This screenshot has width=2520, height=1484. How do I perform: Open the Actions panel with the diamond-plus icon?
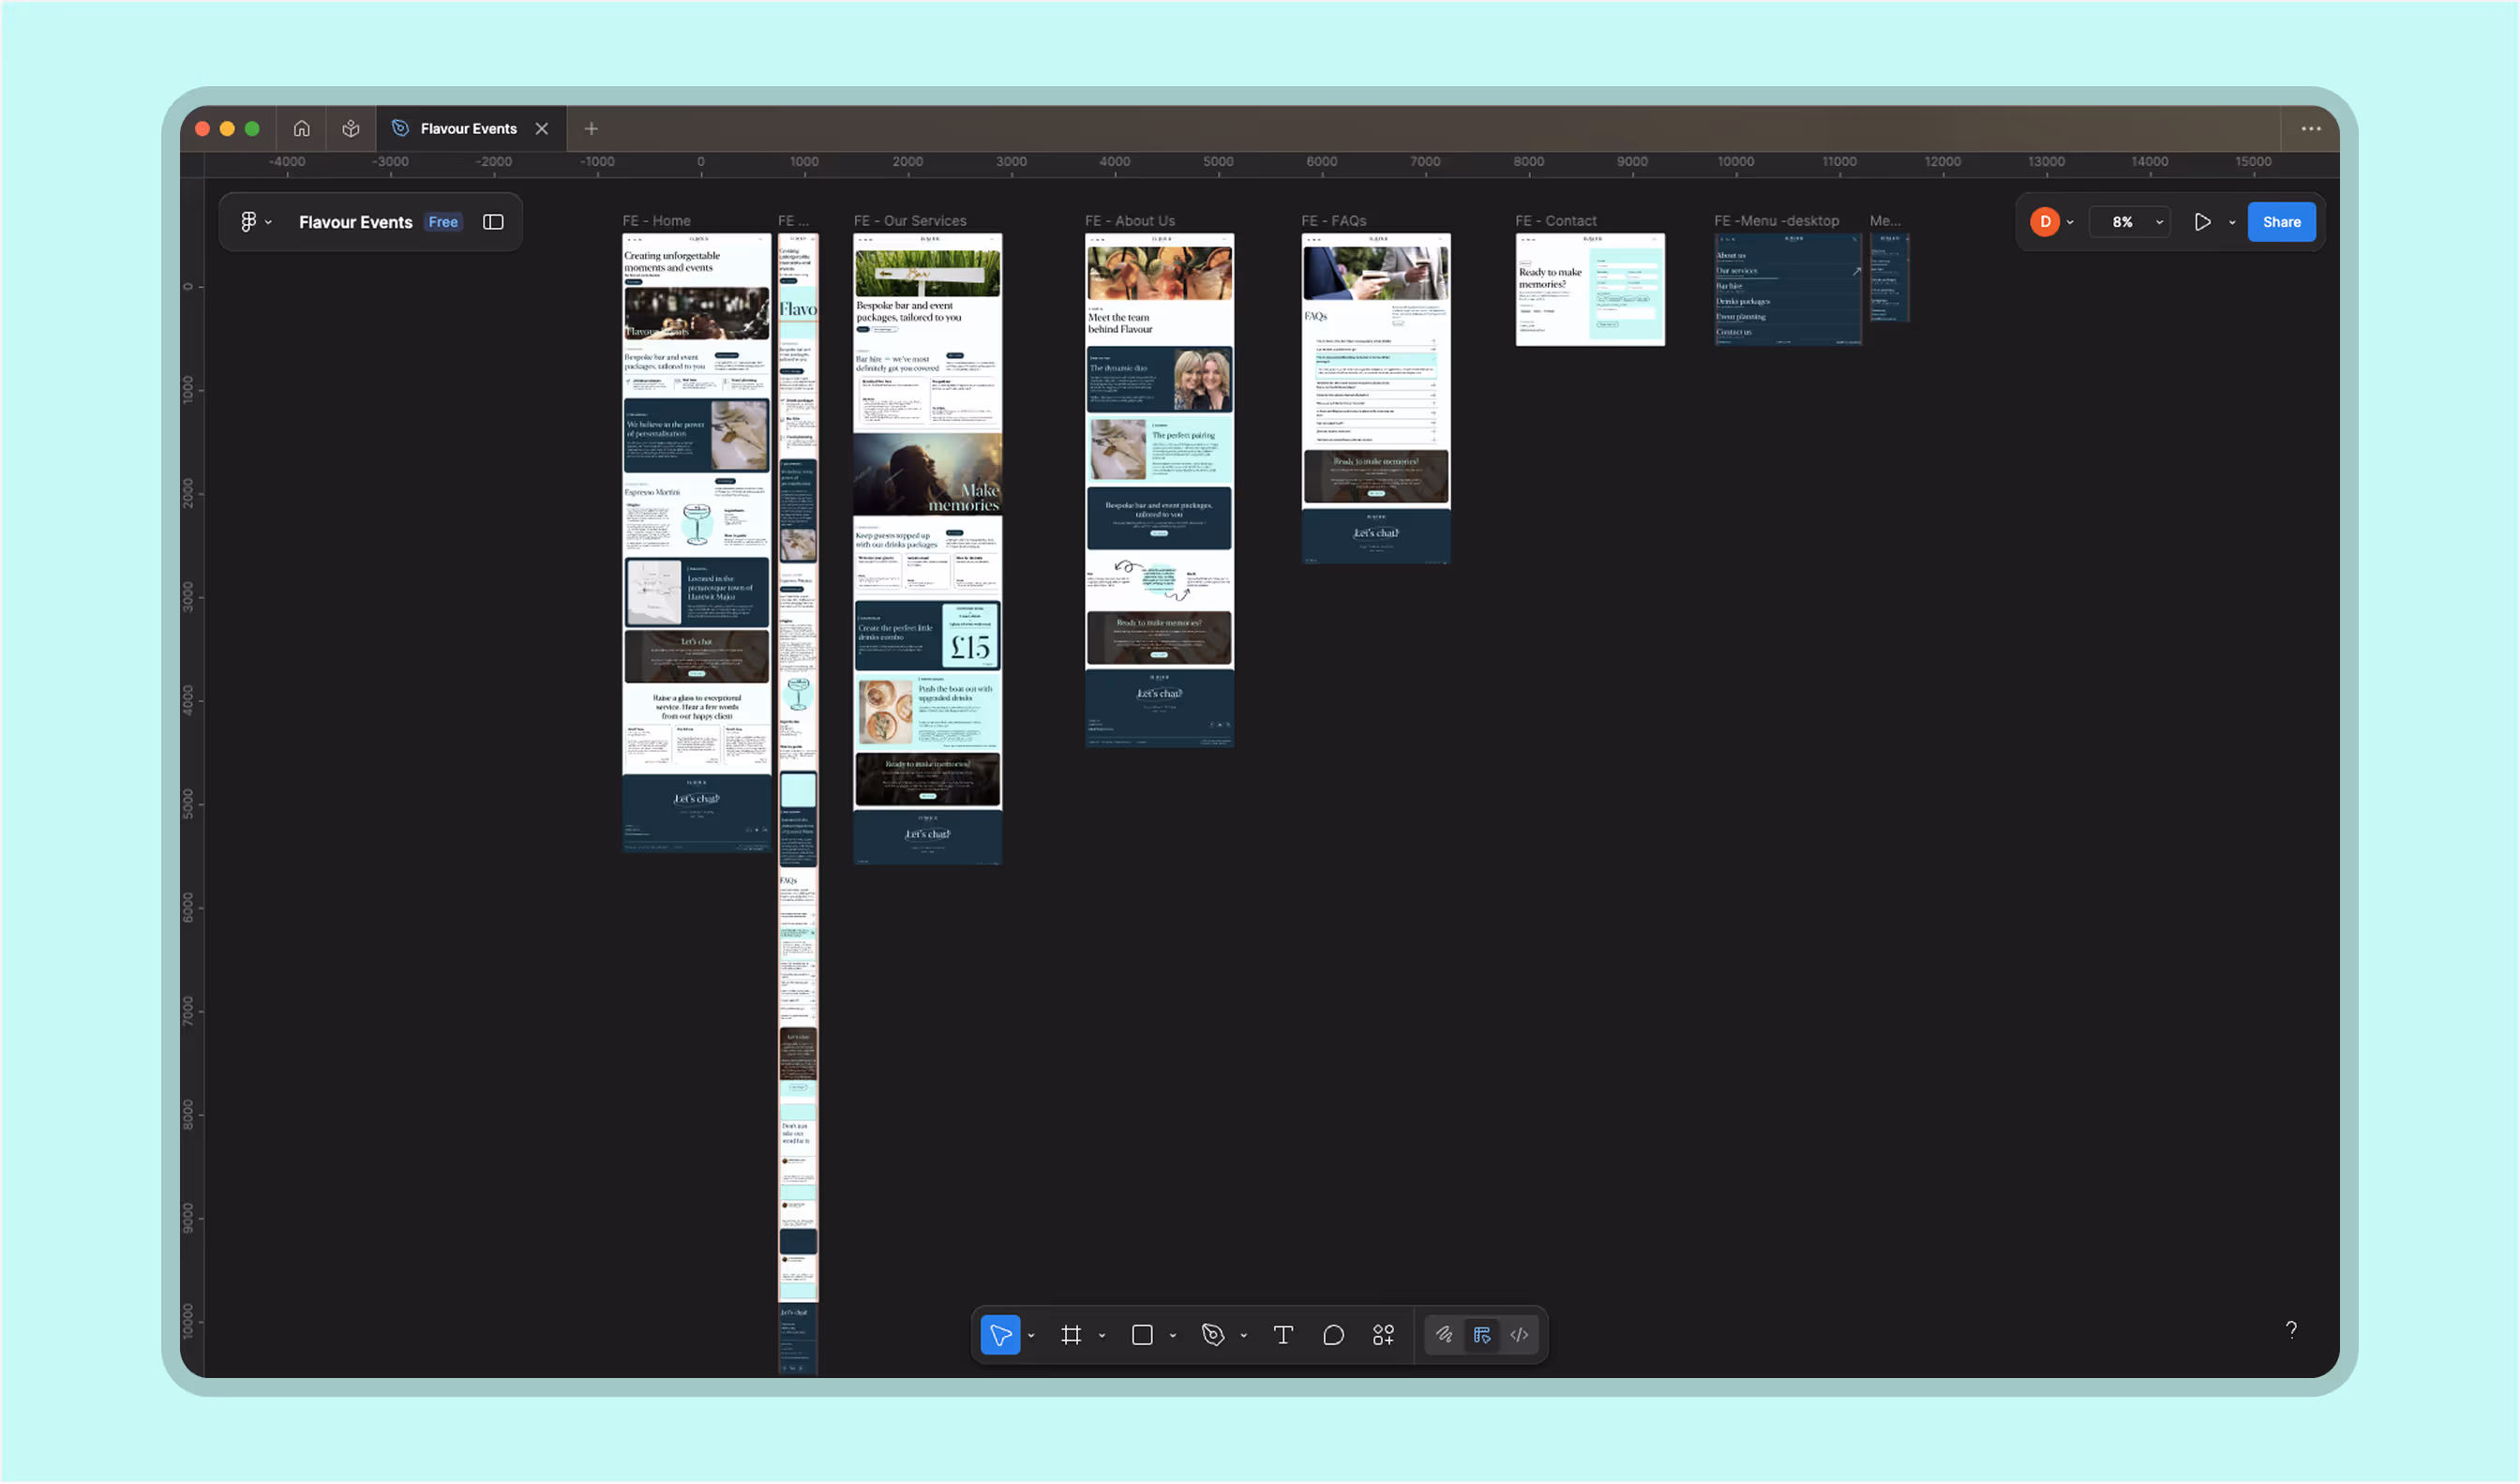pos(1383,1334)
